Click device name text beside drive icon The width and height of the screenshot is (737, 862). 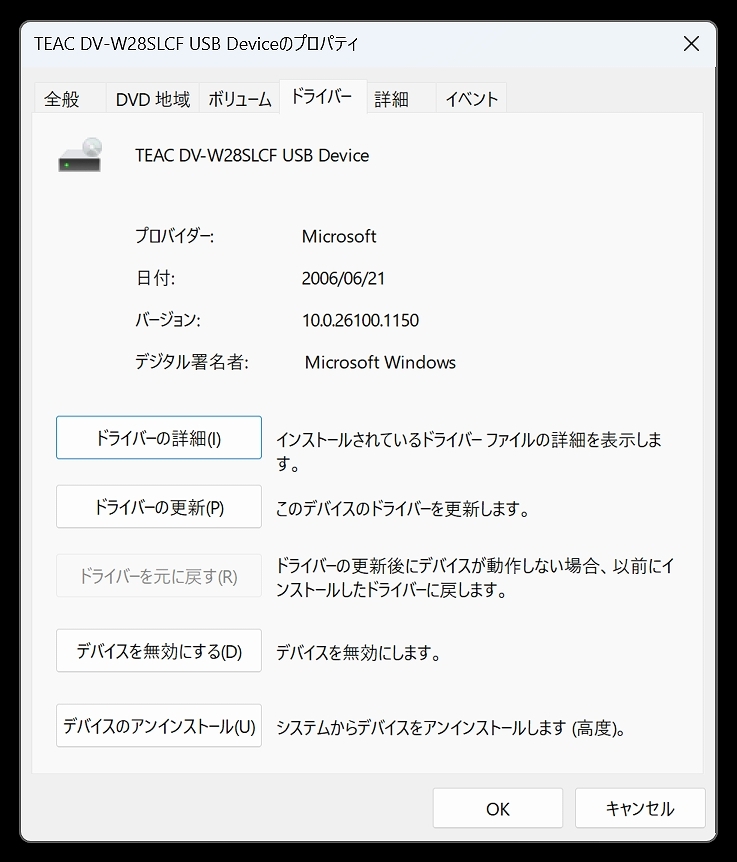coord(252,156)
